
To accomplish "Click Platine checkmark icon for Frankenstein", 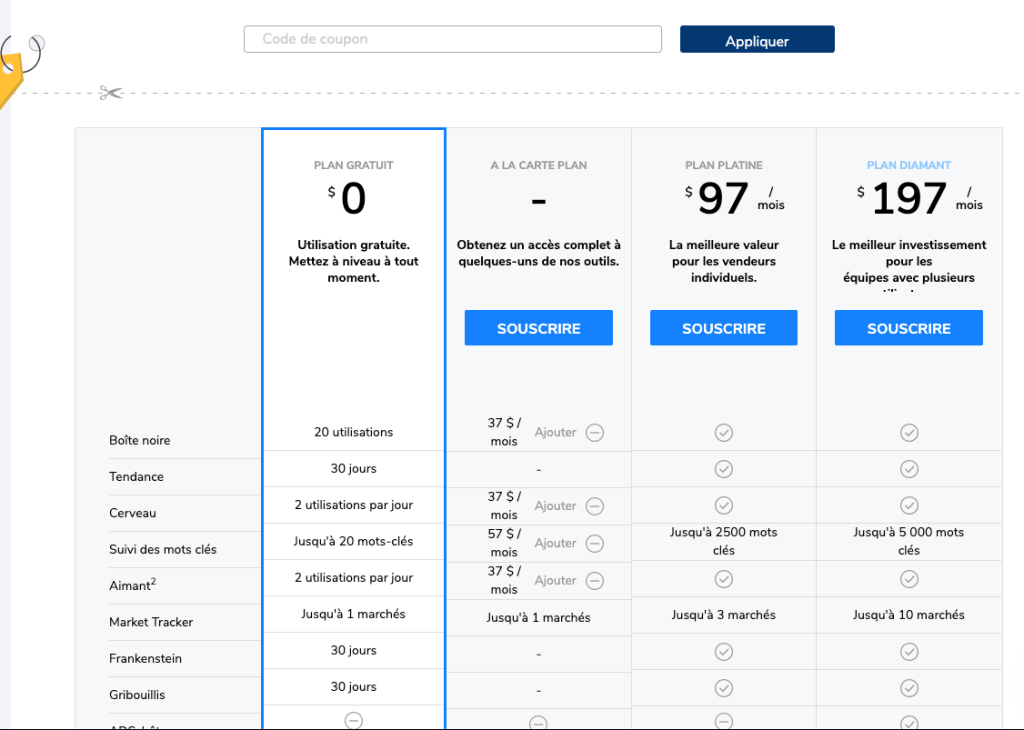I will pos(724,652).
